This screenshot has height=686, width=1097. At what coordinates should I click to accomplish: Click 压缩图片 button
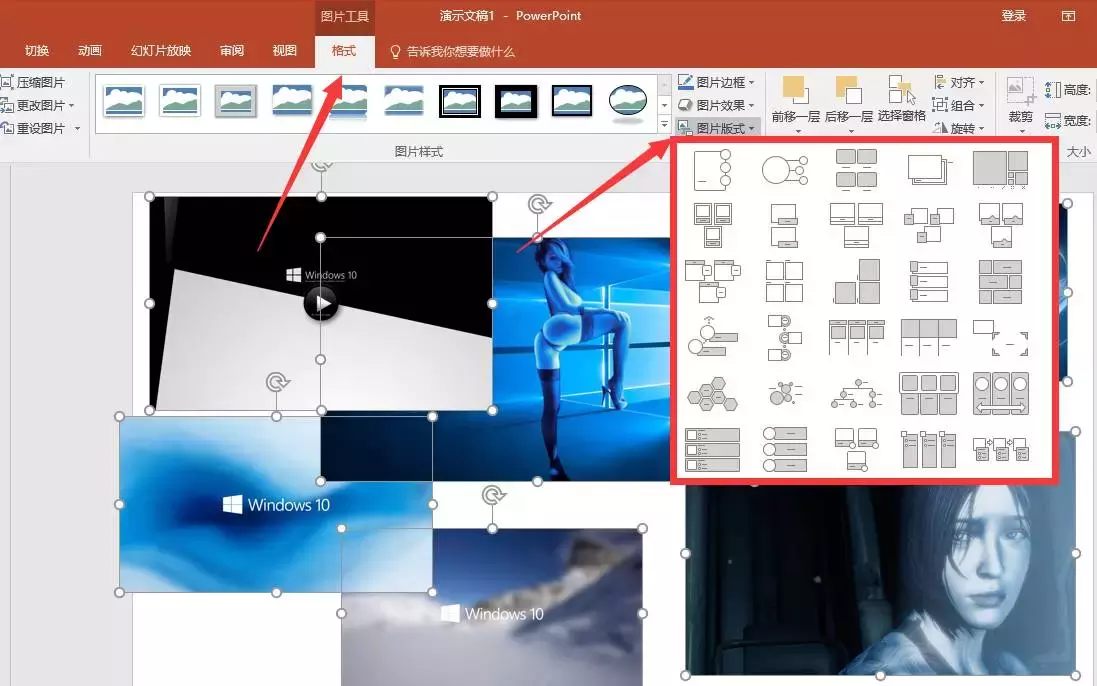33,83
